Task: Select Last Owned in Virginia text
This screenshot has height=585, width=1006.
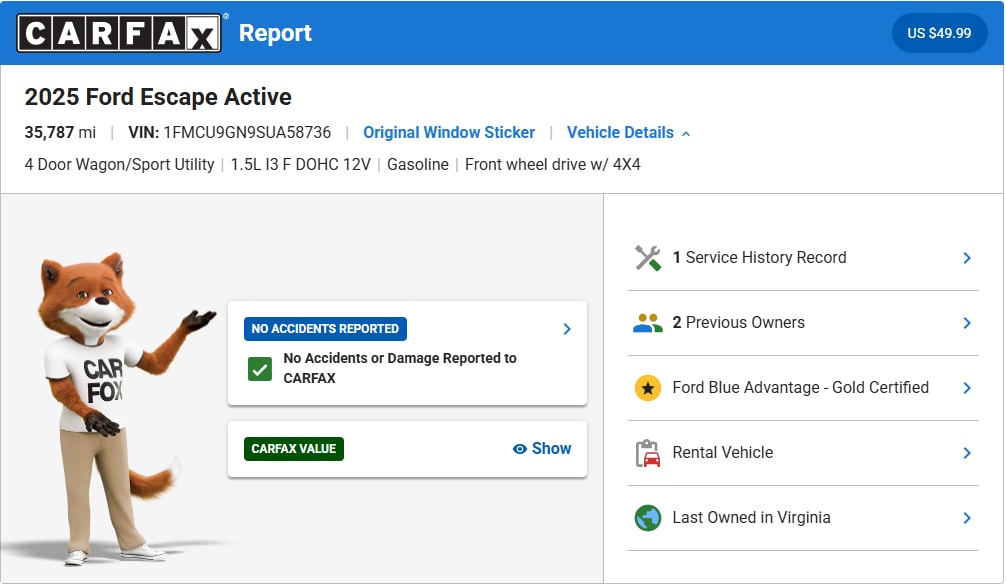Action: pyautogui.click(x=751, y=518)
